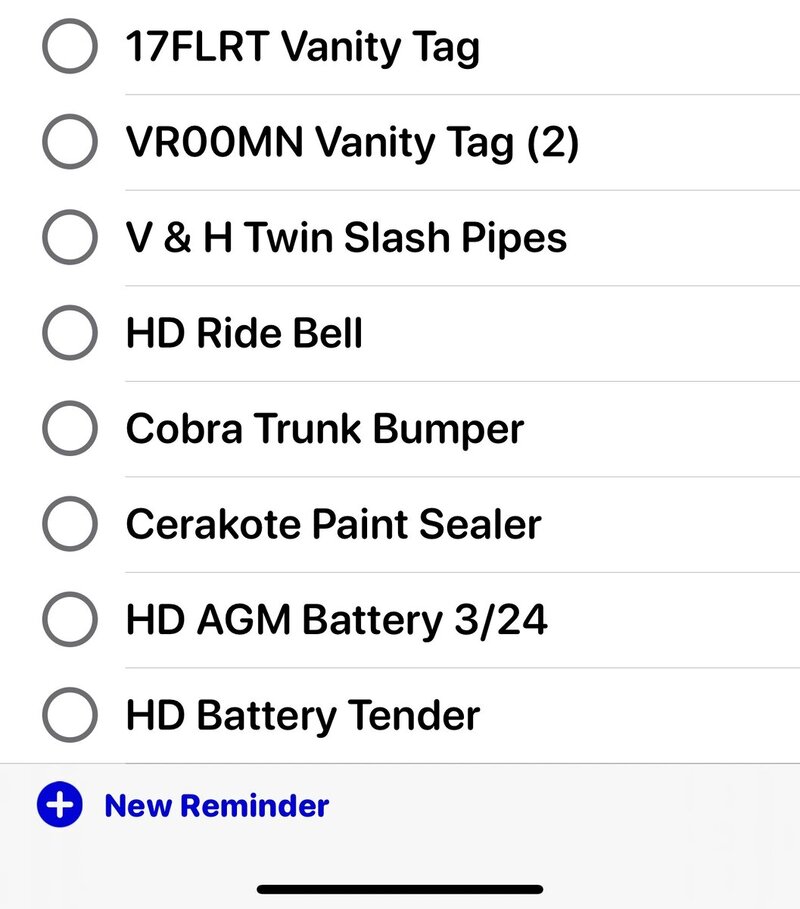Edit V & H Twin Slash Pipes text
This screenshot has height=909, width=800.
[x=346, y=238]
